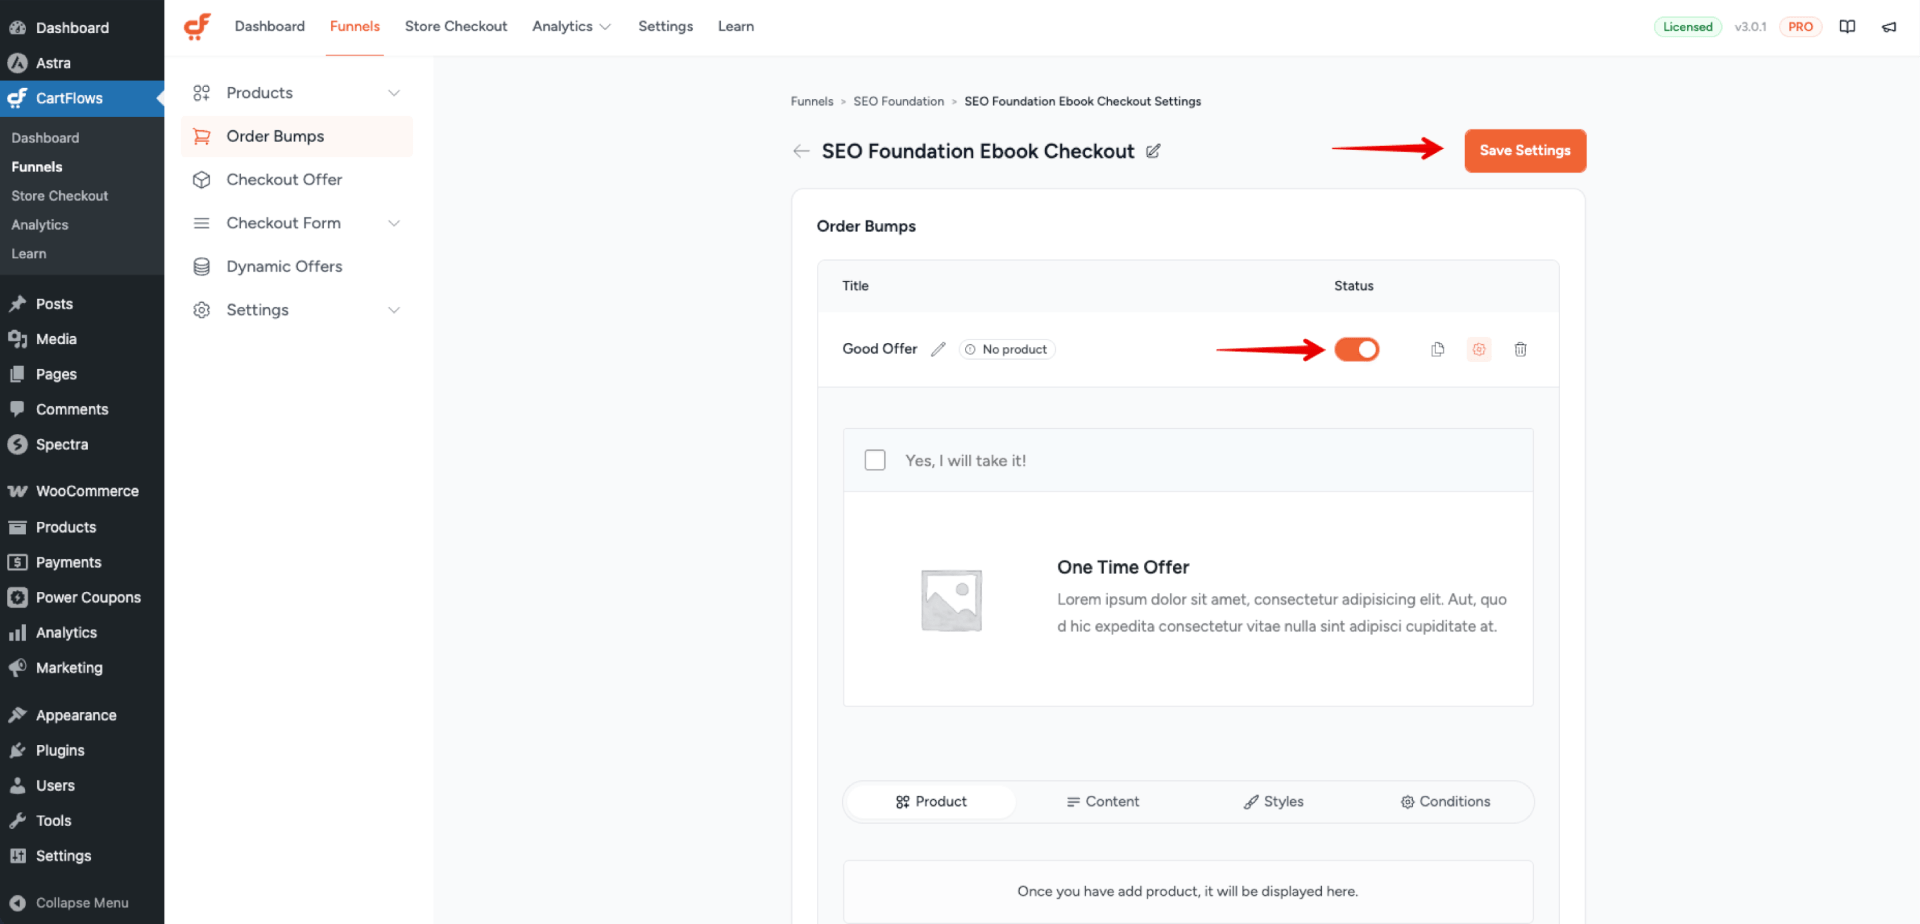Open Appearance menu
This screenshot has width=1920, height=924.
click(x=82, y=715)
